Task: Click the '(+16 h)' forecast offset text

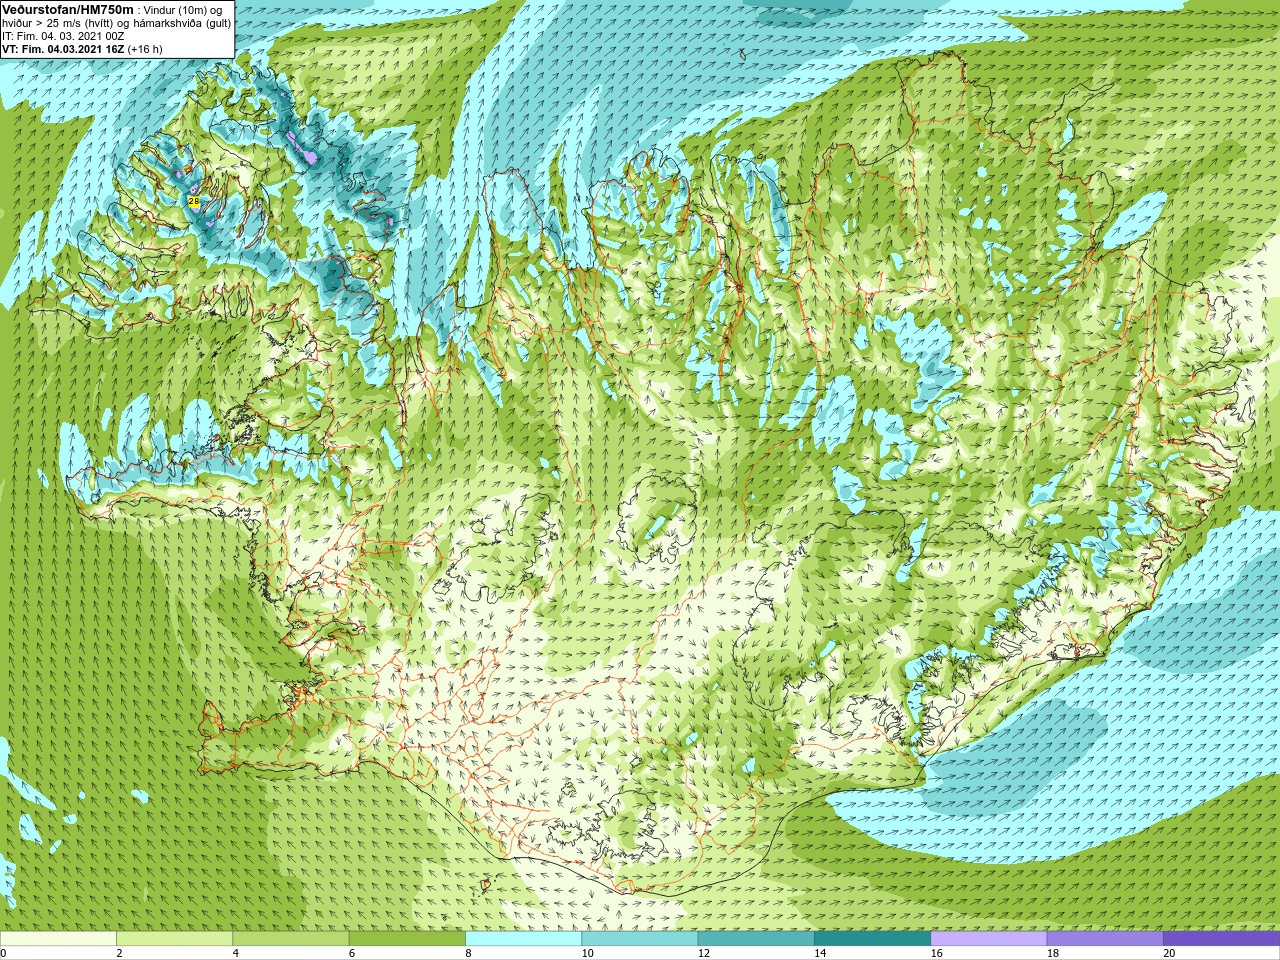Action: [x=145, y=49]
